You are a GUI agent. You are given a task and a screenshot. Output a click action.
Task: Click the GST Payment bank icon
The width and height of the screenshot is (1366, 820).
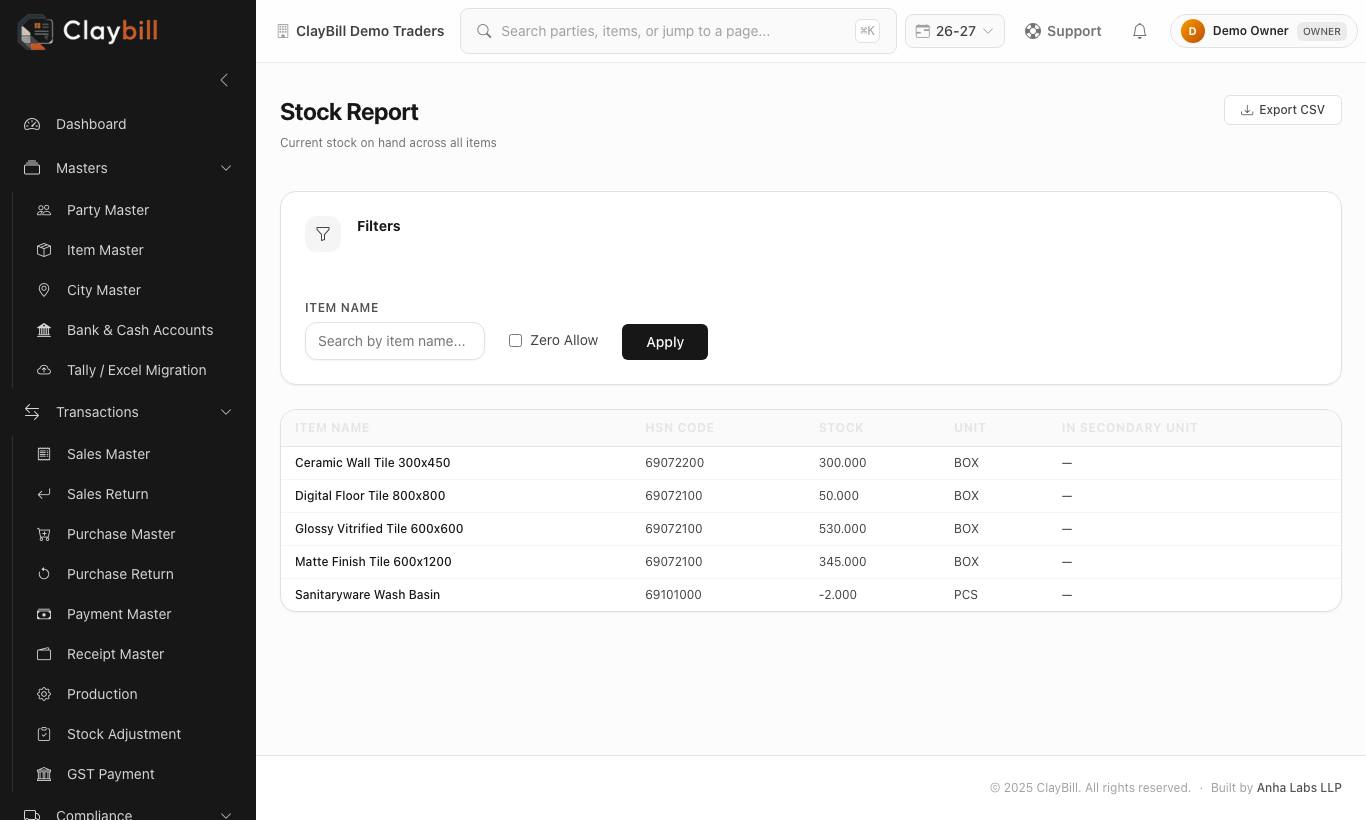click(x=44, y=774)
